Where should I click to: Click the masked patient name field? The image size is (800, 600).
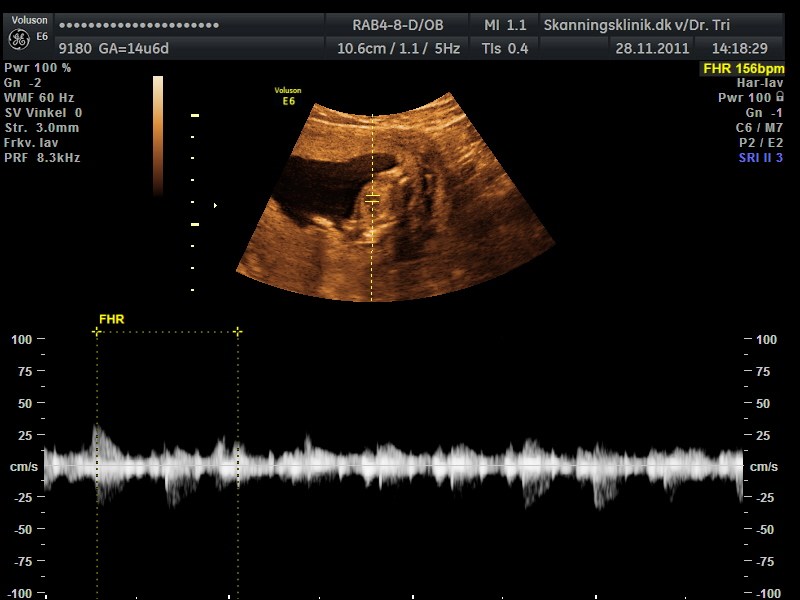point(140,24)
